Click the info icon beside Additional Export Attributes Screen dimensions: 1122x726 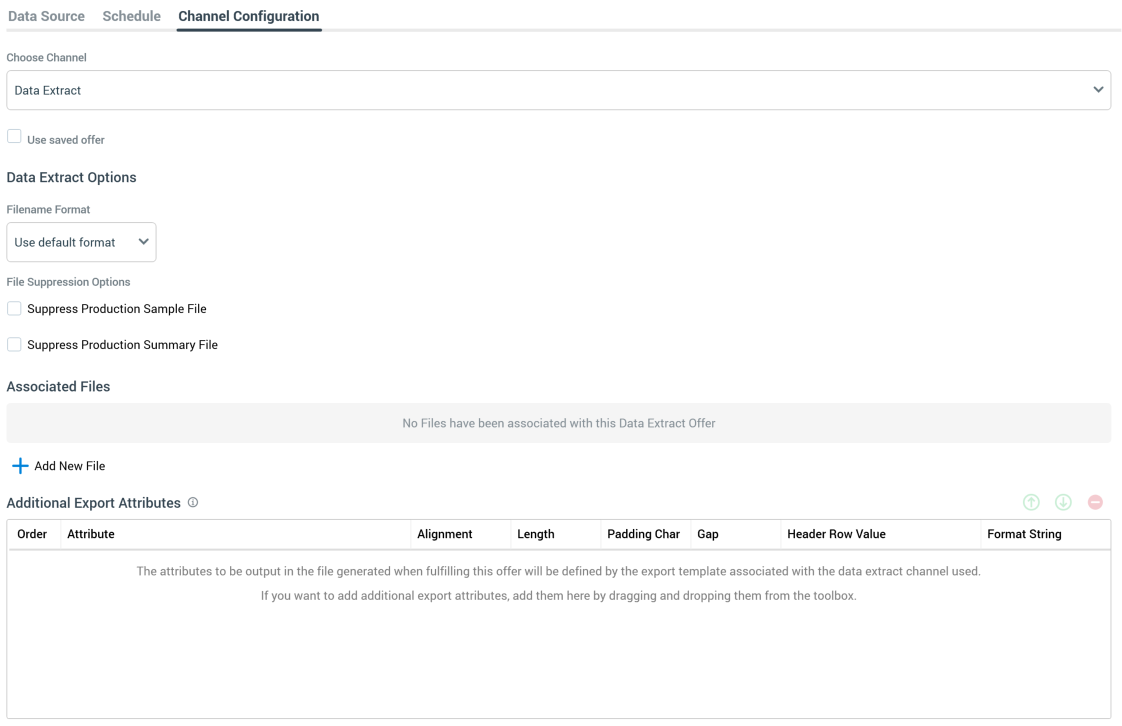coord(193,503)
